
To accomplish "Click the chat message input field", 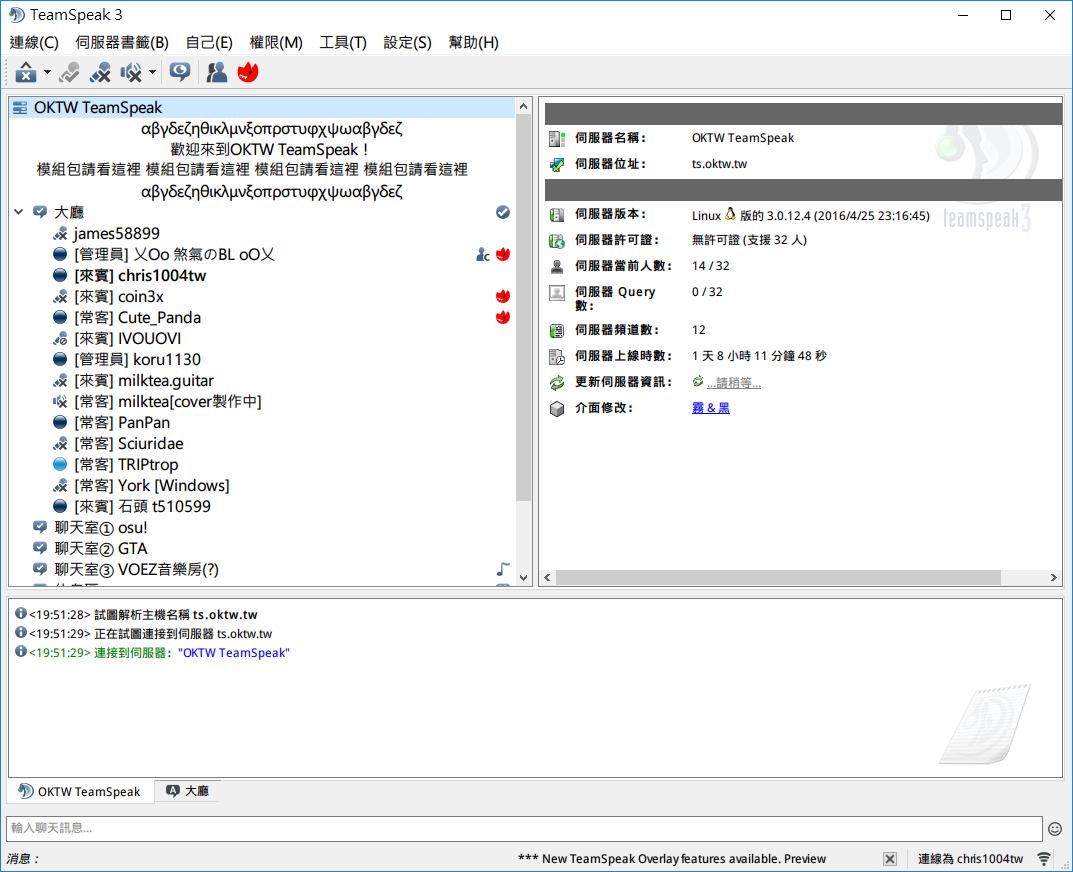I will coord(524,829).
